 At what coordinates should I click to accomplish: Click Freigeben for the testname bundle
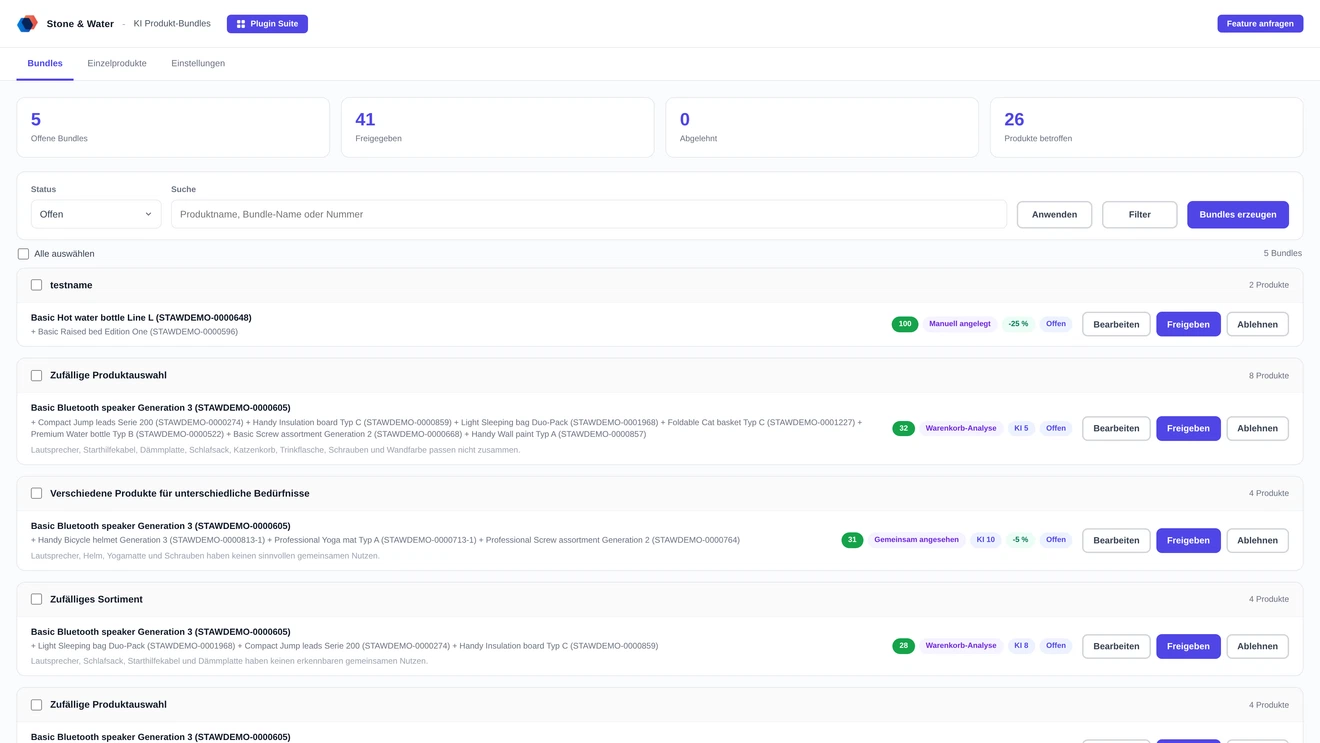point(1188,324)
